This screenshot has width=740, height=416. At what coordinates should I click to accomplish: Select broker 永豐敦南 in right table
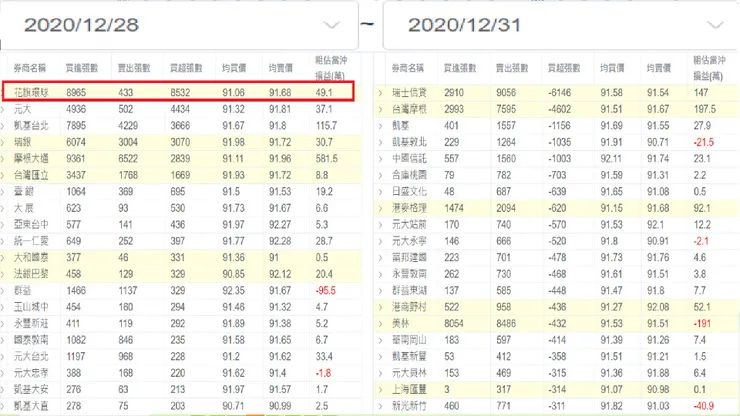click(x=409, y=274)
